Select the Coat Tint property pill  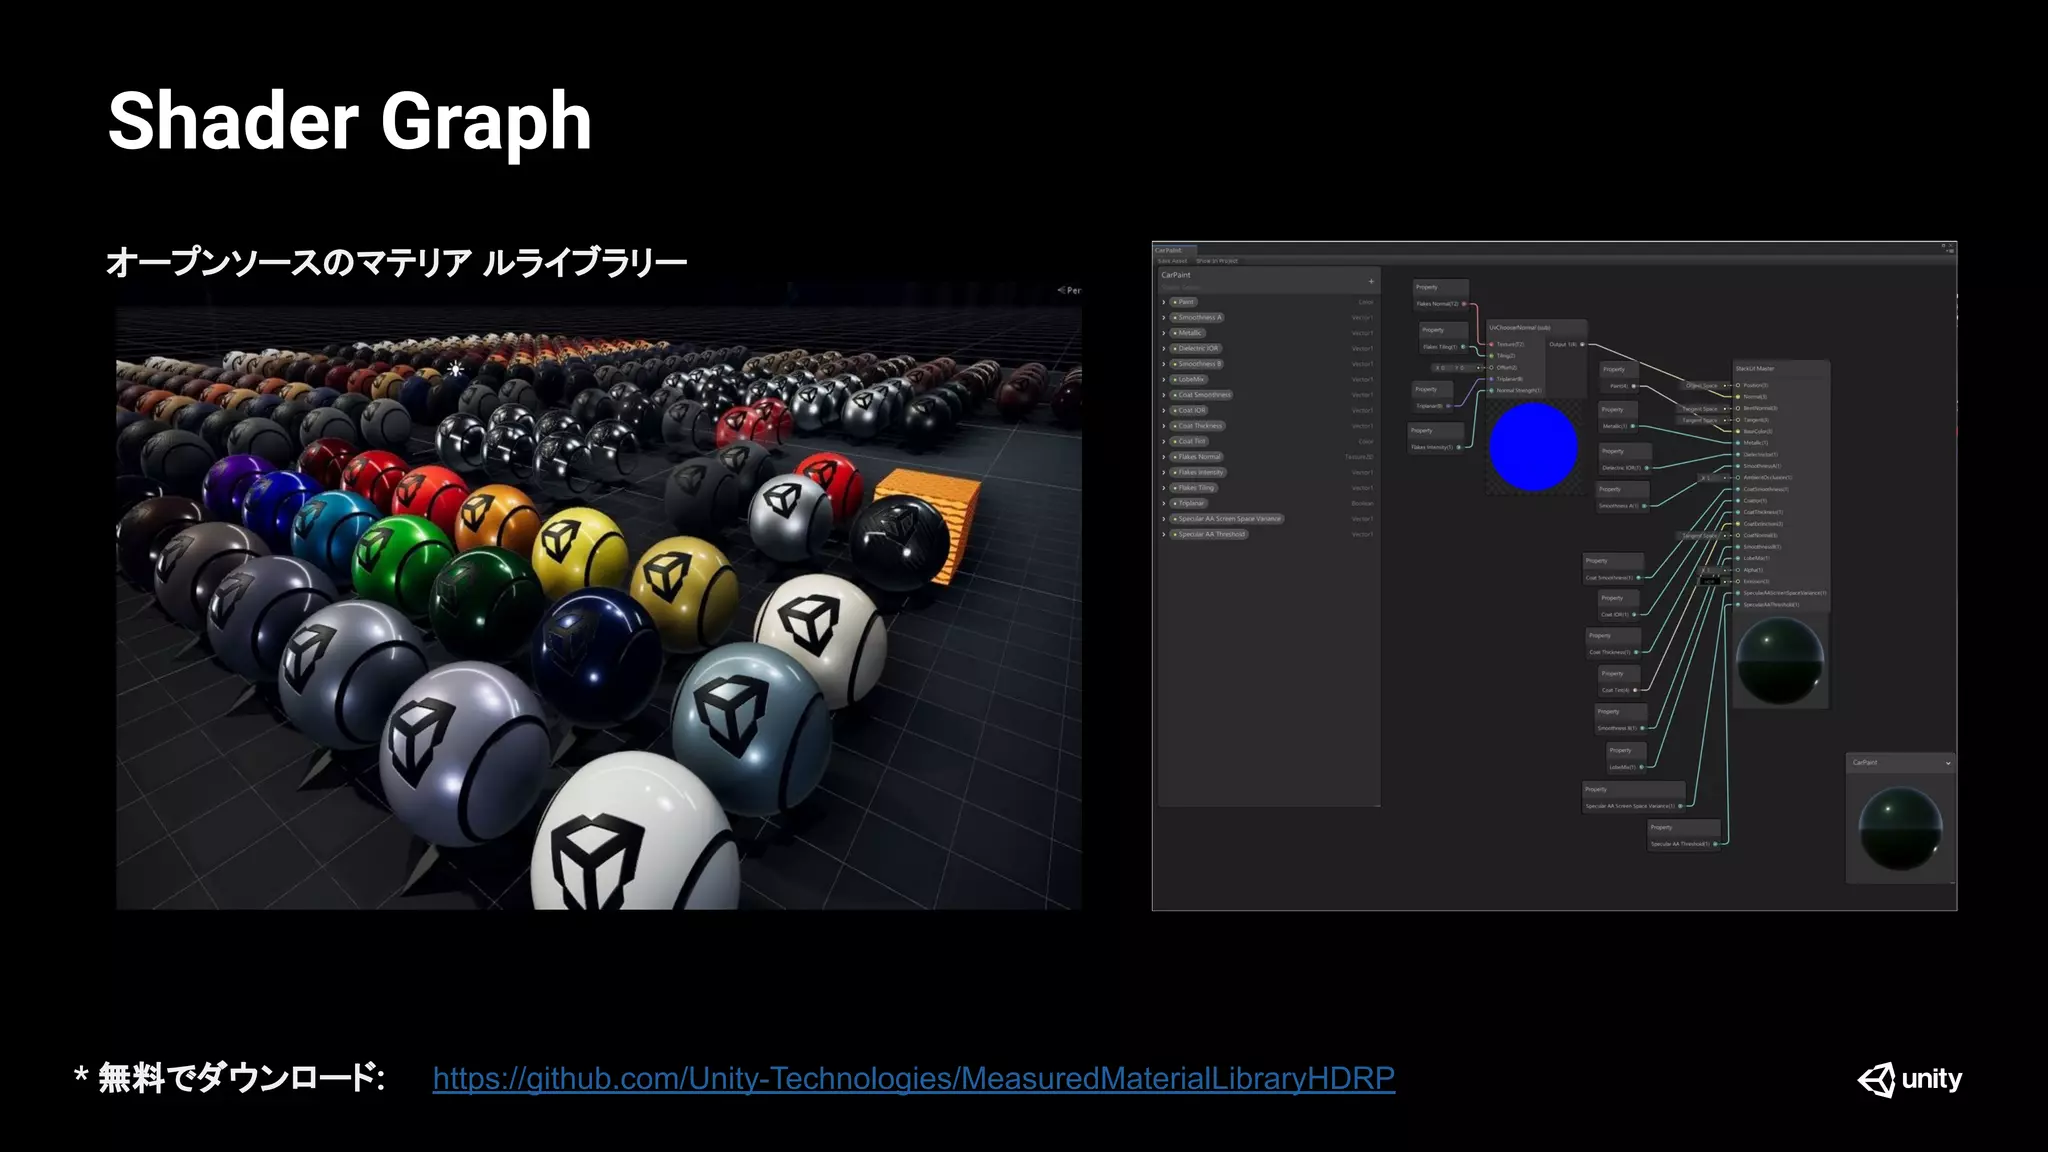click(x=1190, y=441)
